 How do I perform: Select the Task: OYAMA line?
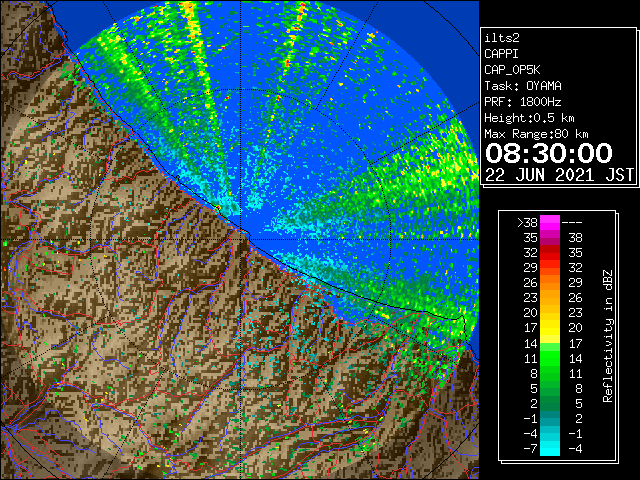point(523,86)
